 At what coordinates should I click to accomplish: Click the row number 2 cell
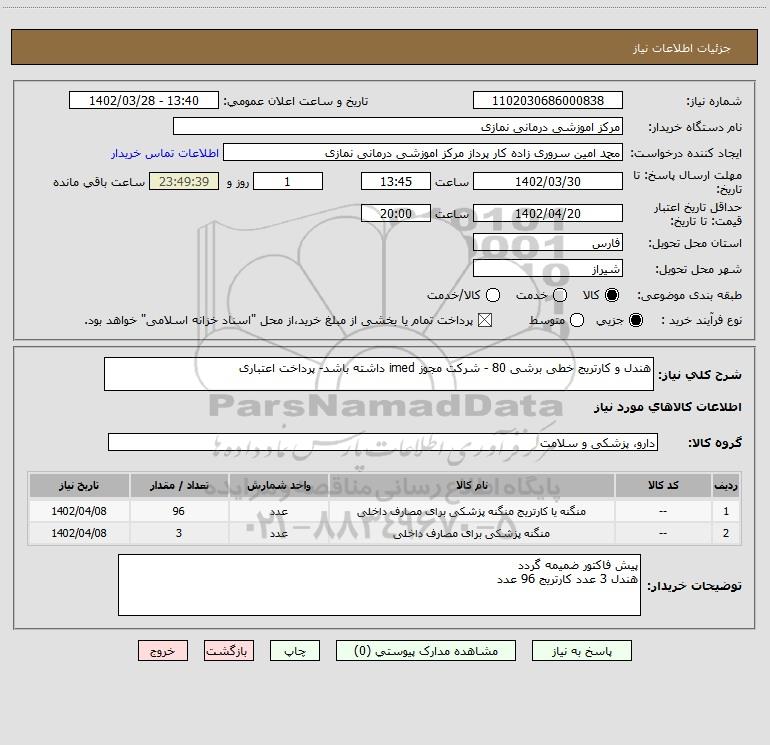tap(726, 533)
